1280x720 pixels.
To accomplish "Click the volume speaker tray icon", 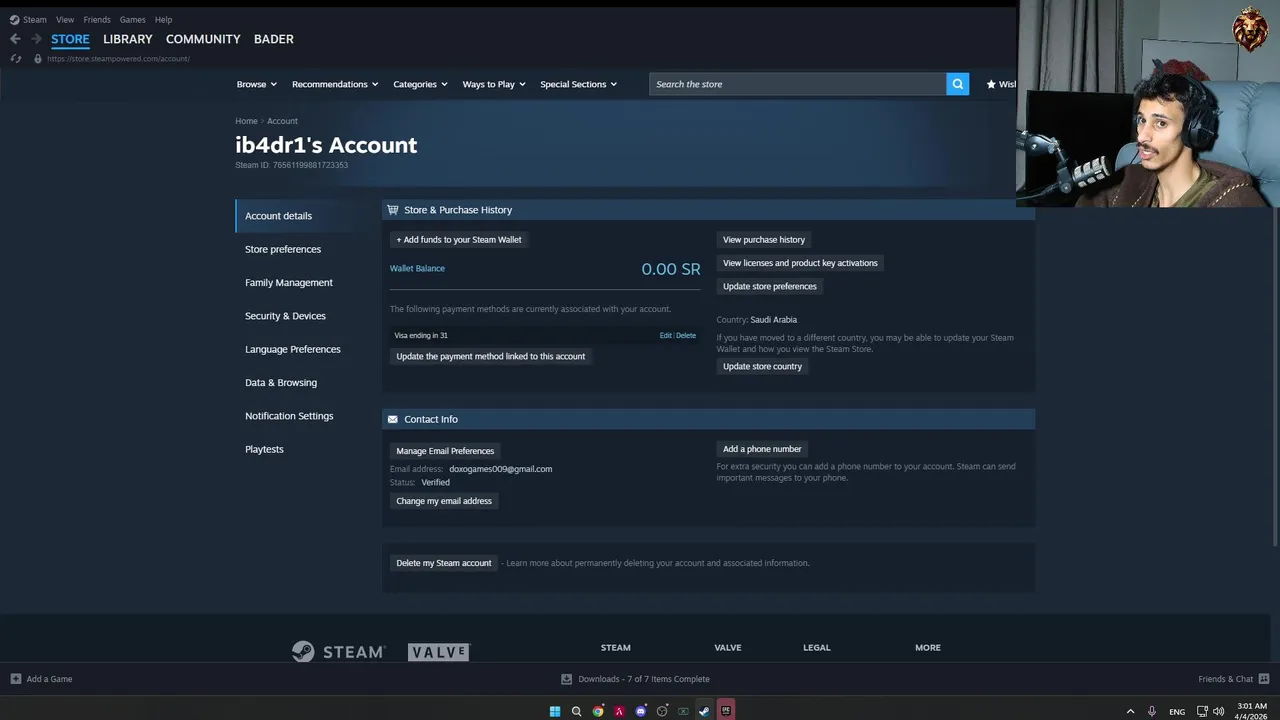I will pyautogui.click(x=1219, y=711).
